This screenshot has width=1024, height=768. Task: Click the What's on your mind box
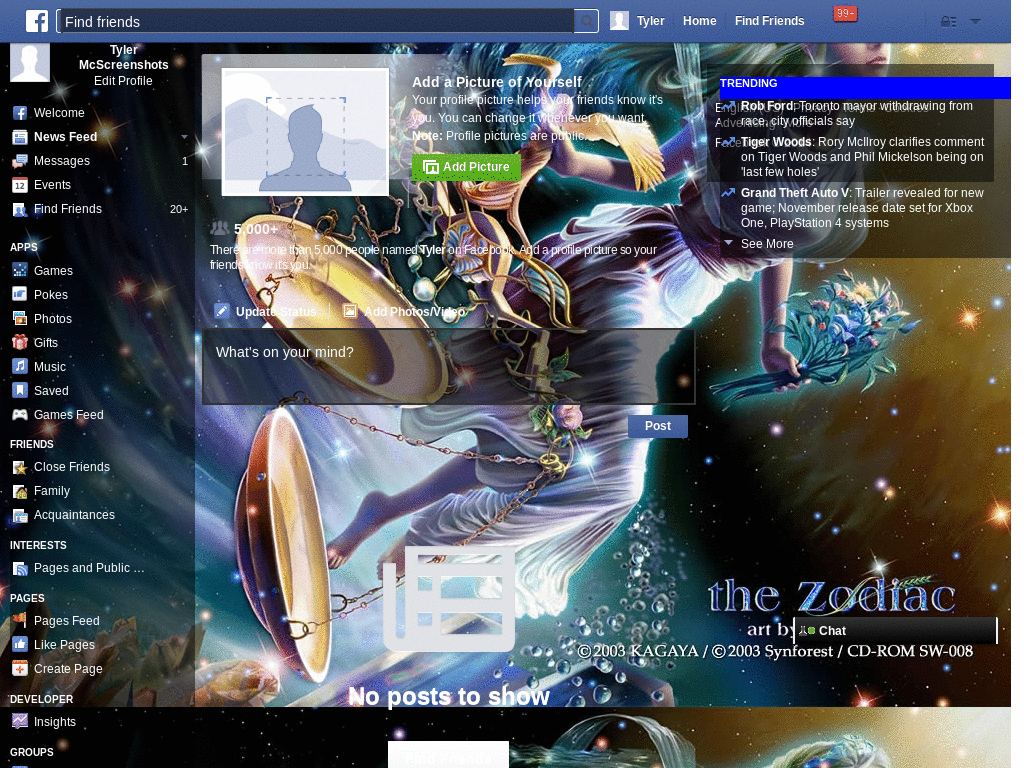click(448, 366)
